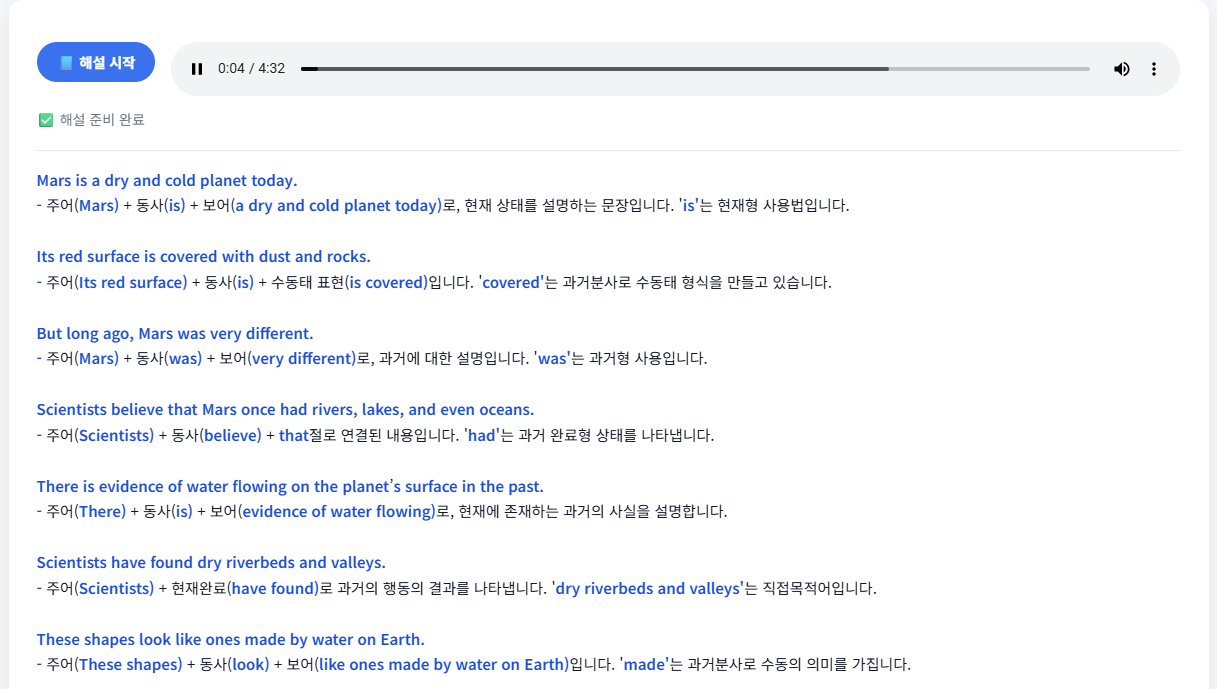The image size is (1217, 689).
Task: Click the audio progress bar to seek
Action: (694, 69)
